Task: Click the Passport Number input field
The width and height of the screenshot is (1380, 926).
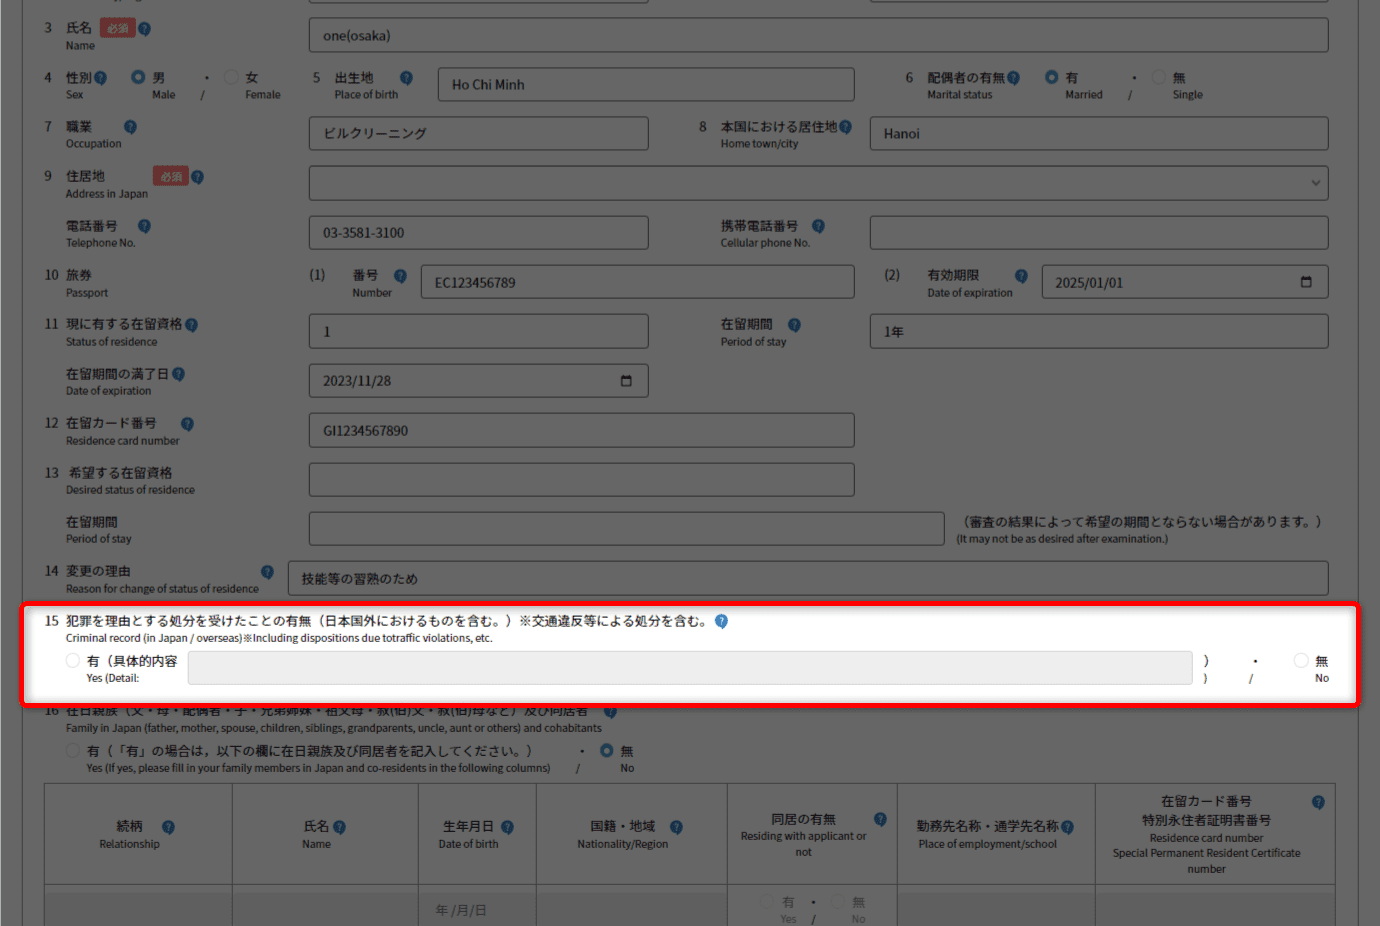Action: pos(637,282)
